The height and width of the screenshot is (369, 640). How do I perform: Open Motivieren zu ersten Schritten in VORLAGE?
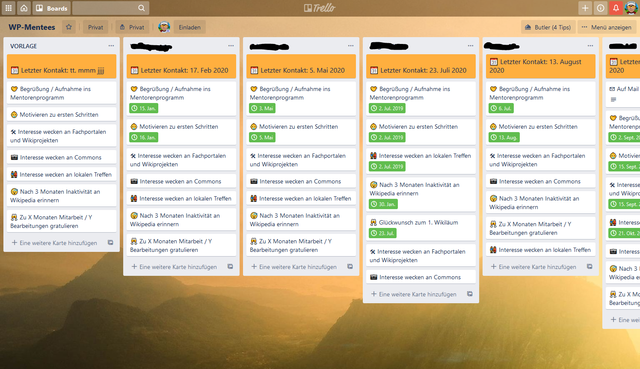[62, 114]
